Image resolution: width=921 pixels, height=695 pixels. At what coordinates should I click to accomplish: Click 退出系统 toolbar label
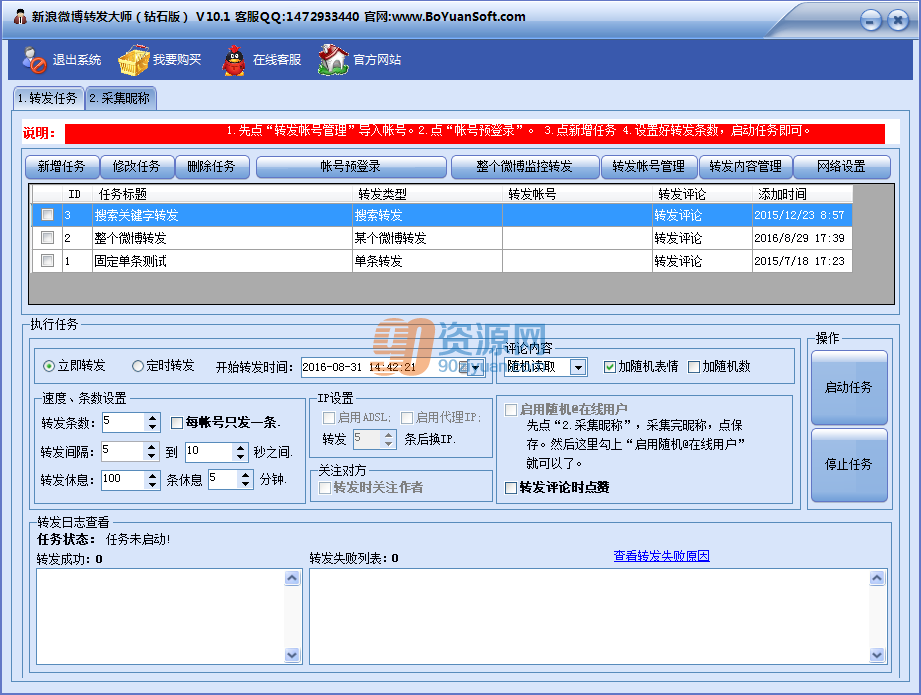77,60
